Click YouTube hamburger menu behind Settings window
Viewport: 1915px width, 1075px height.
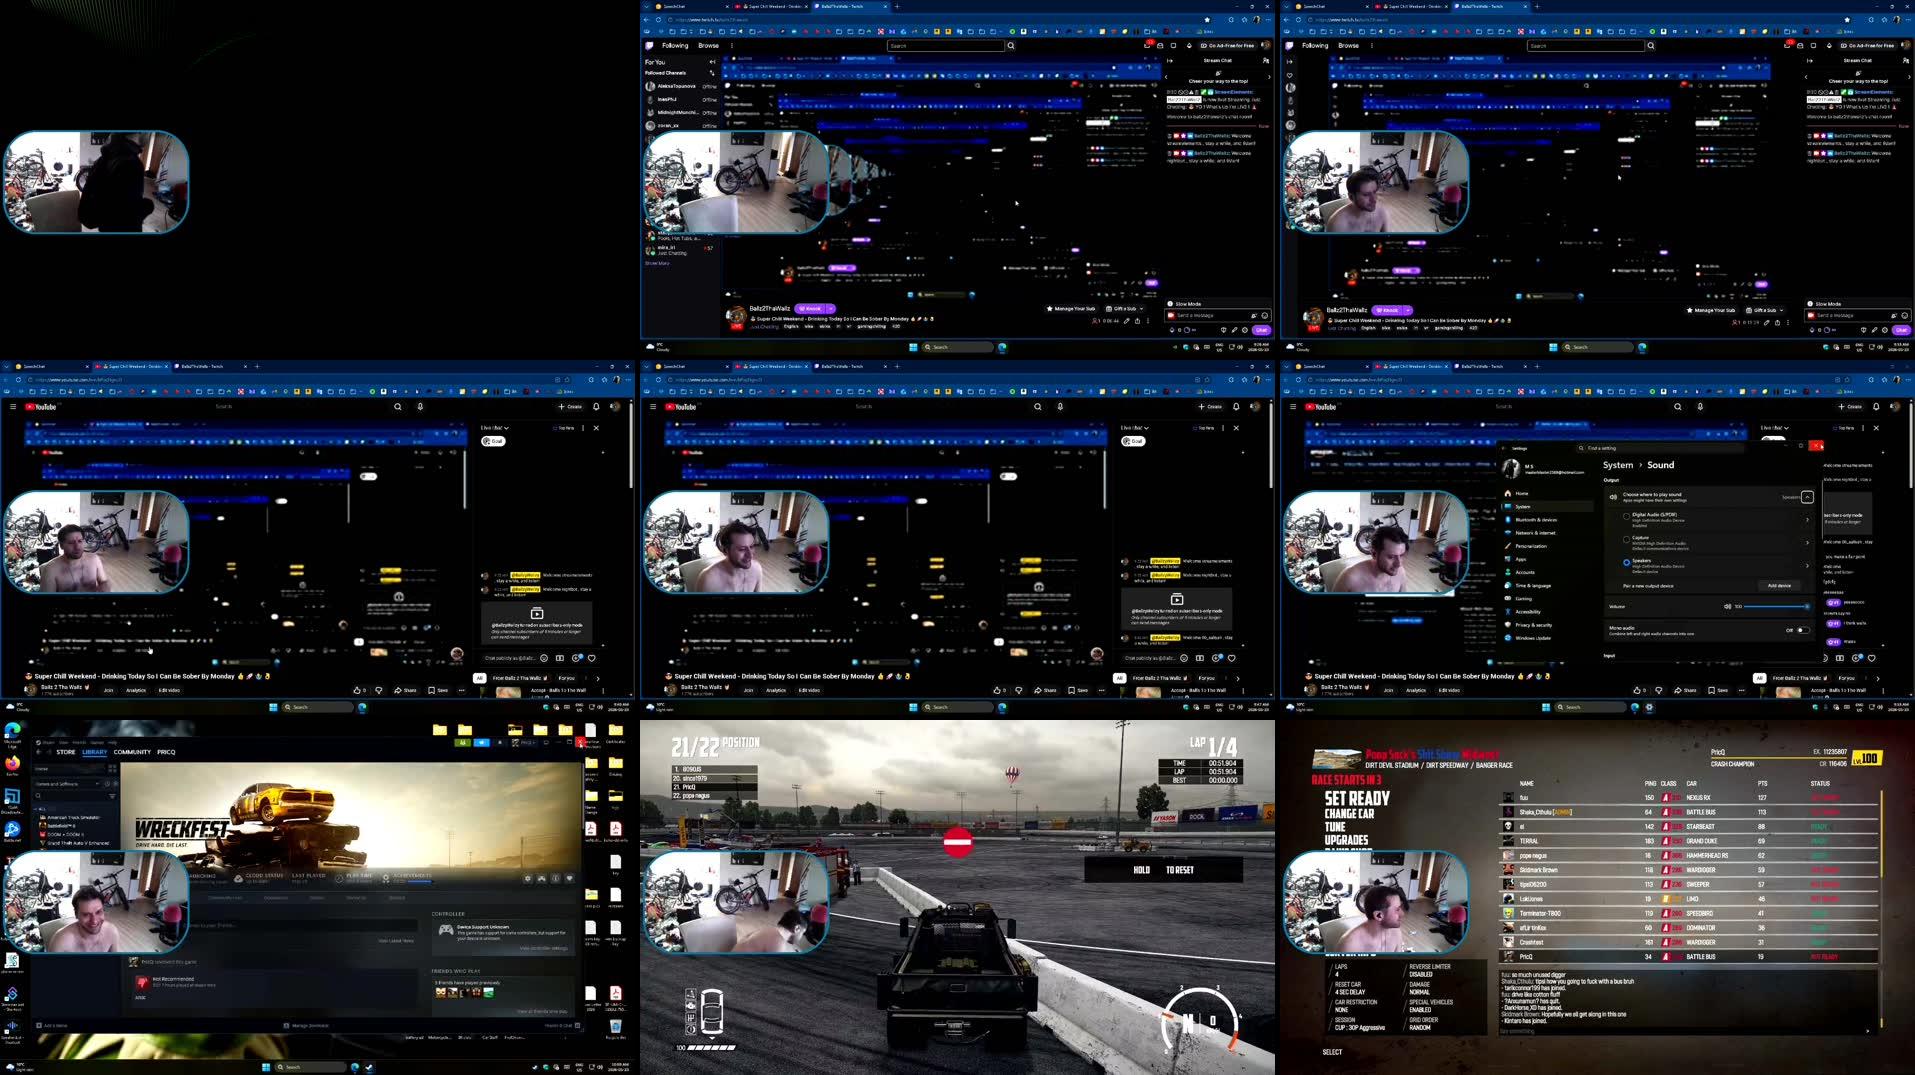click(x=1293, y=407)
